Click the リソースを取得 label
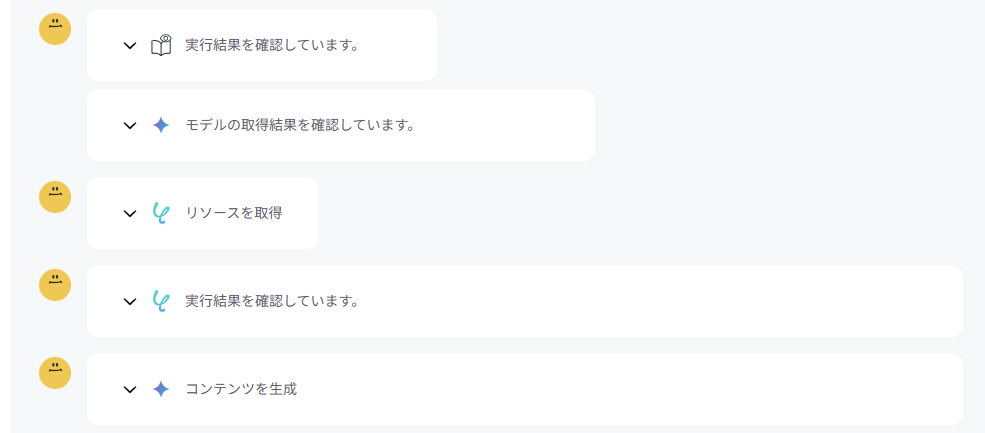985x433 pixels. 234,213
